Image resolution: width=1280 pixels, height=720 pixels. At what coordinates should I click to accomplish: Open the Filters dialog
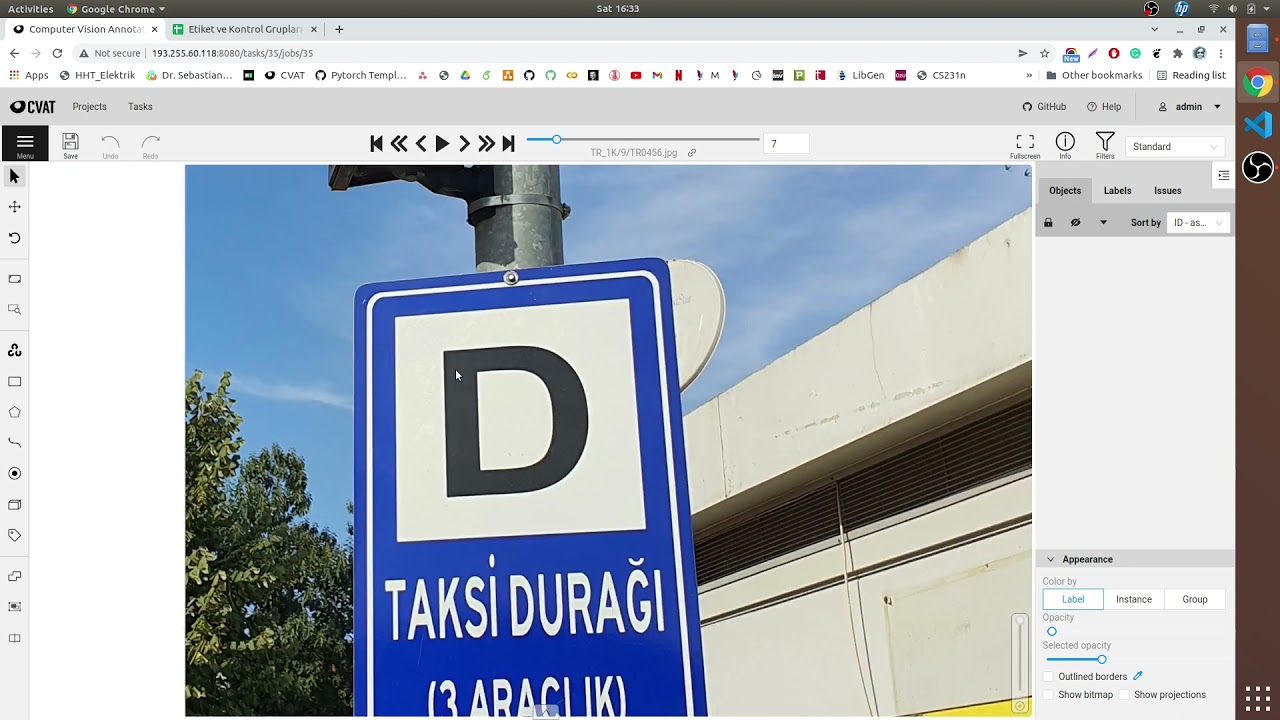coord(1105,145)
